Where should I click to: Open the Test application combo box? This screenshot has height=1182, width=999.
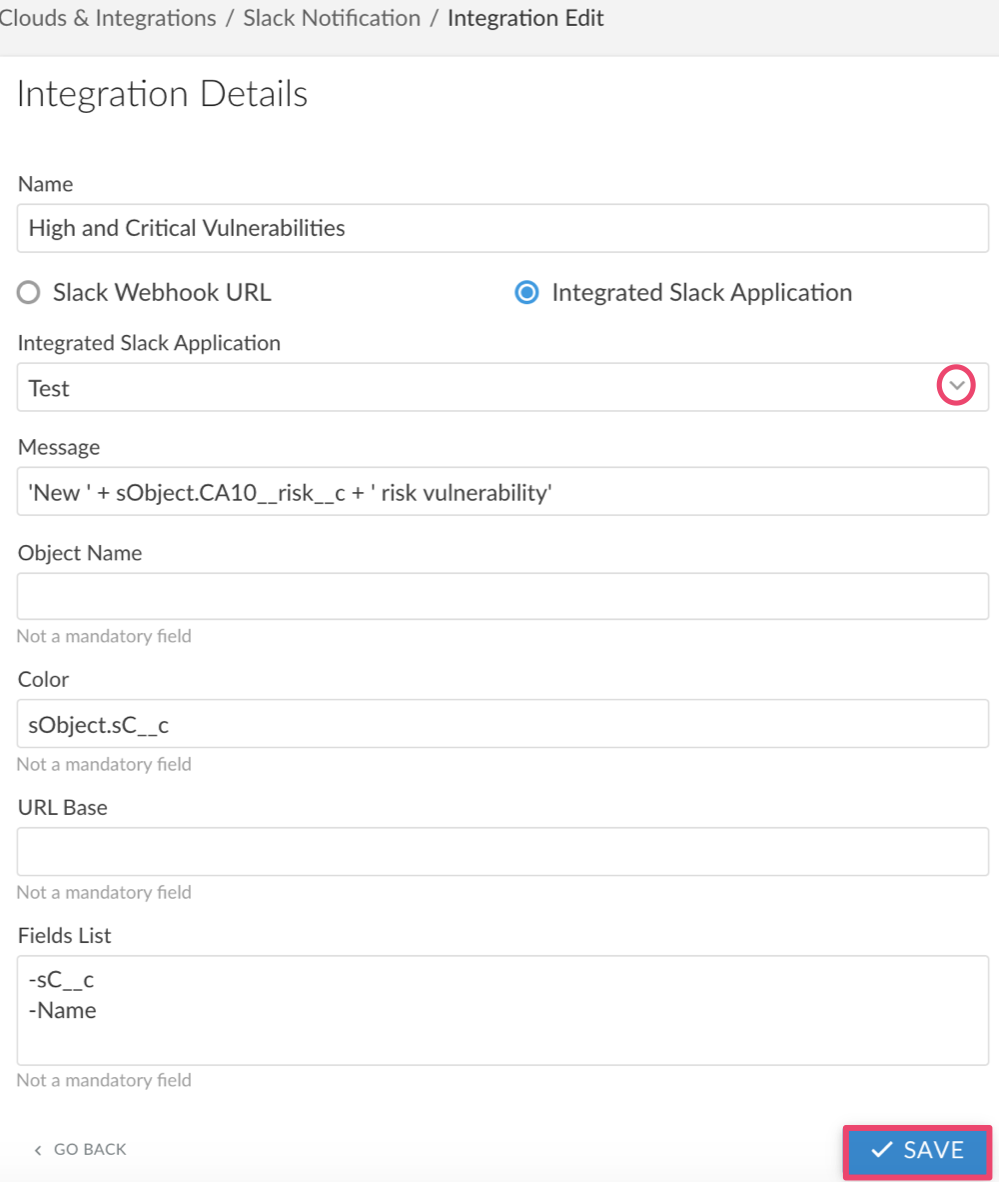pos(480,388)
